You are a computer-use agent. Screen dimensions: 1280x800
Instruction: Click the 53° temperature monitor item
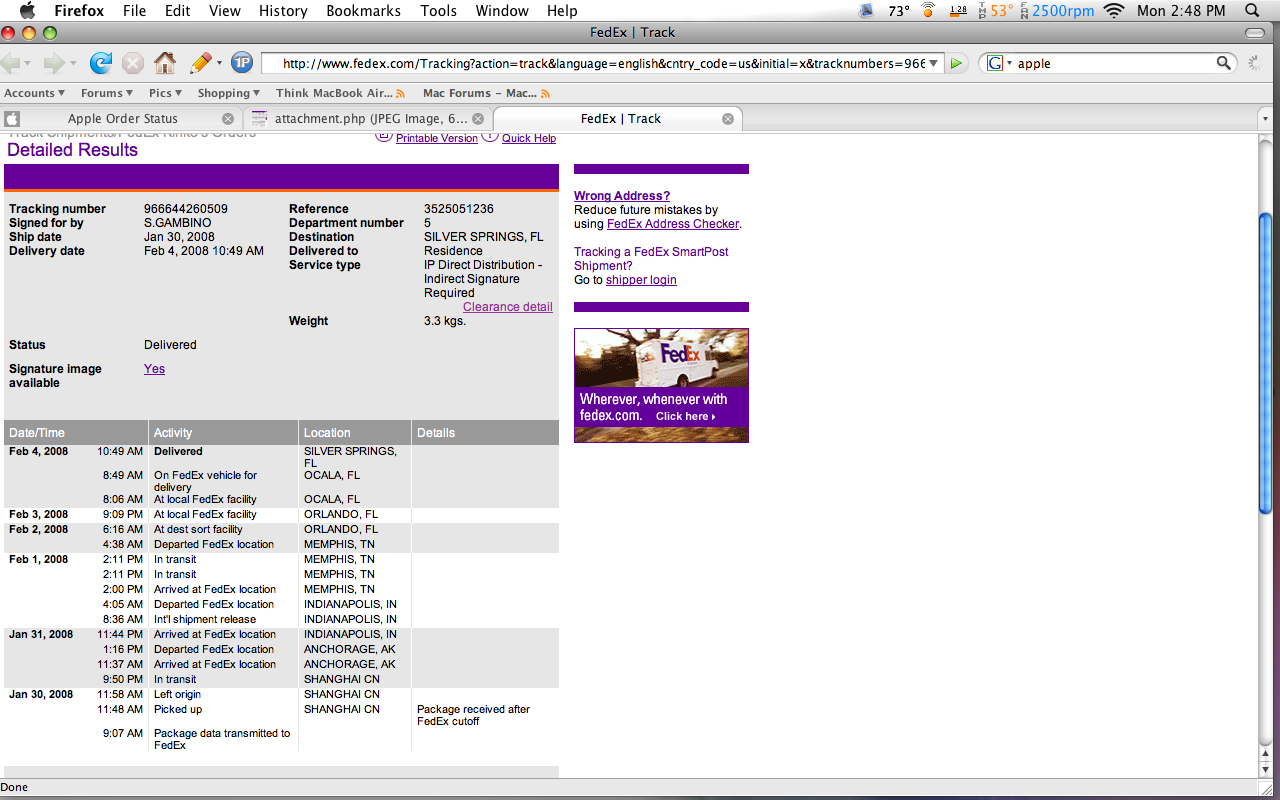pos(1001,11)
